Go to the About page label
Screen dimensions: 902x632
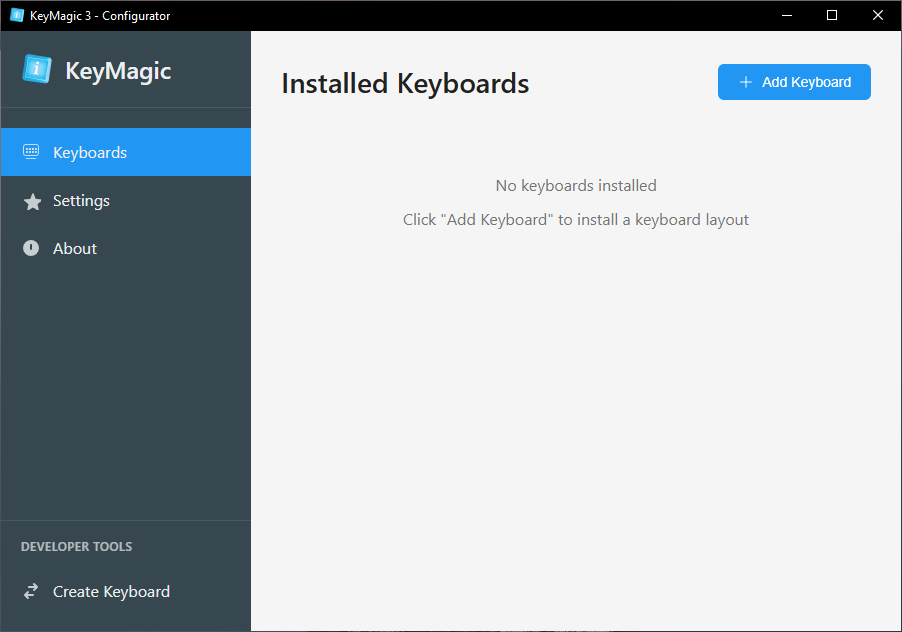coord(75,248)
